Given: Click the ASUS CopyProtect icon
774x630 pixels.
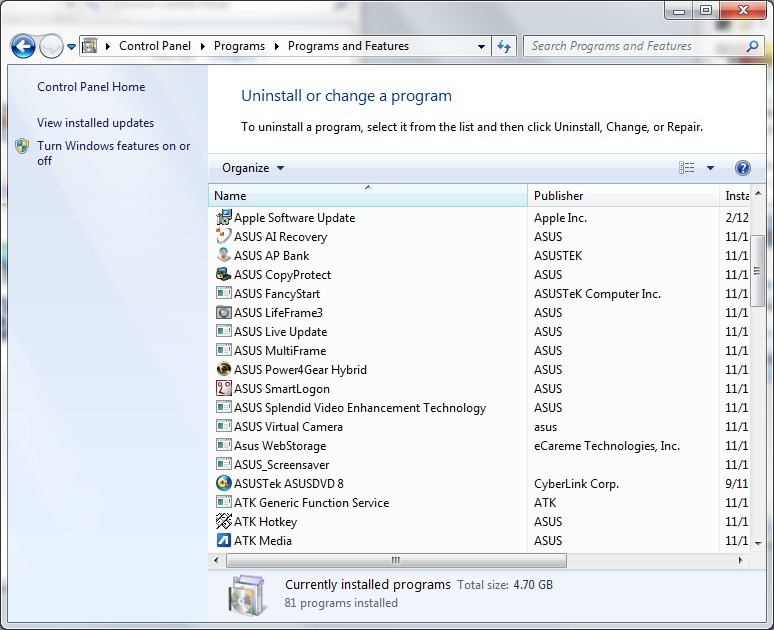Looking at the screenshot, I should (x=224, y=274).
